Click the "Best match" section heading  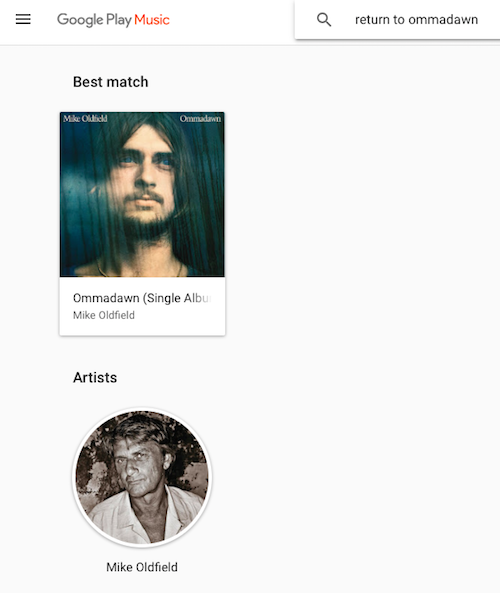click(110, 82)
